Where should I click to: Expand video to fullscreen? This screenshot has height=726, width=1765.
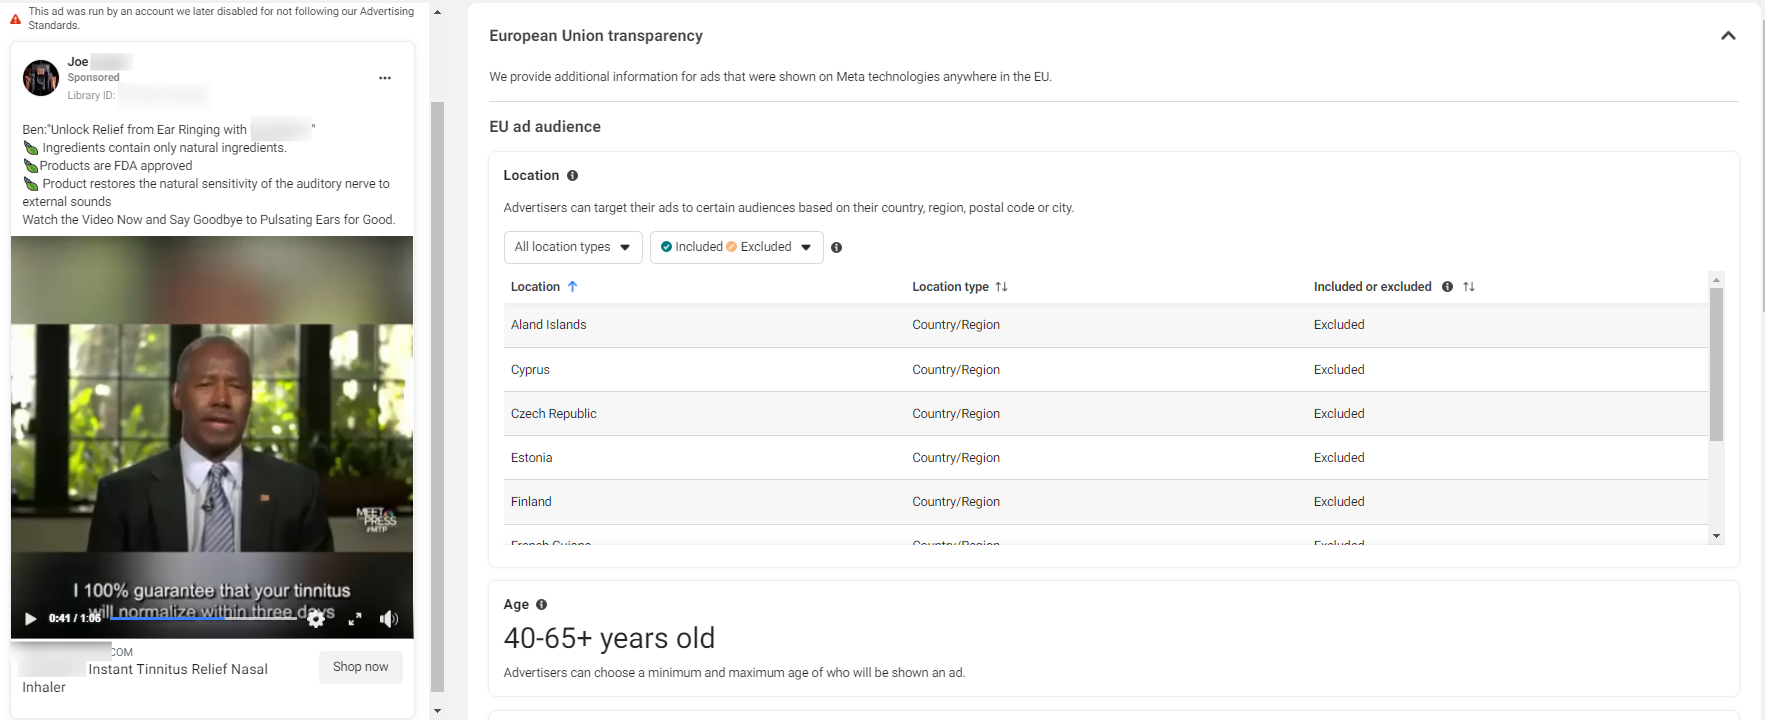point(354,619)
